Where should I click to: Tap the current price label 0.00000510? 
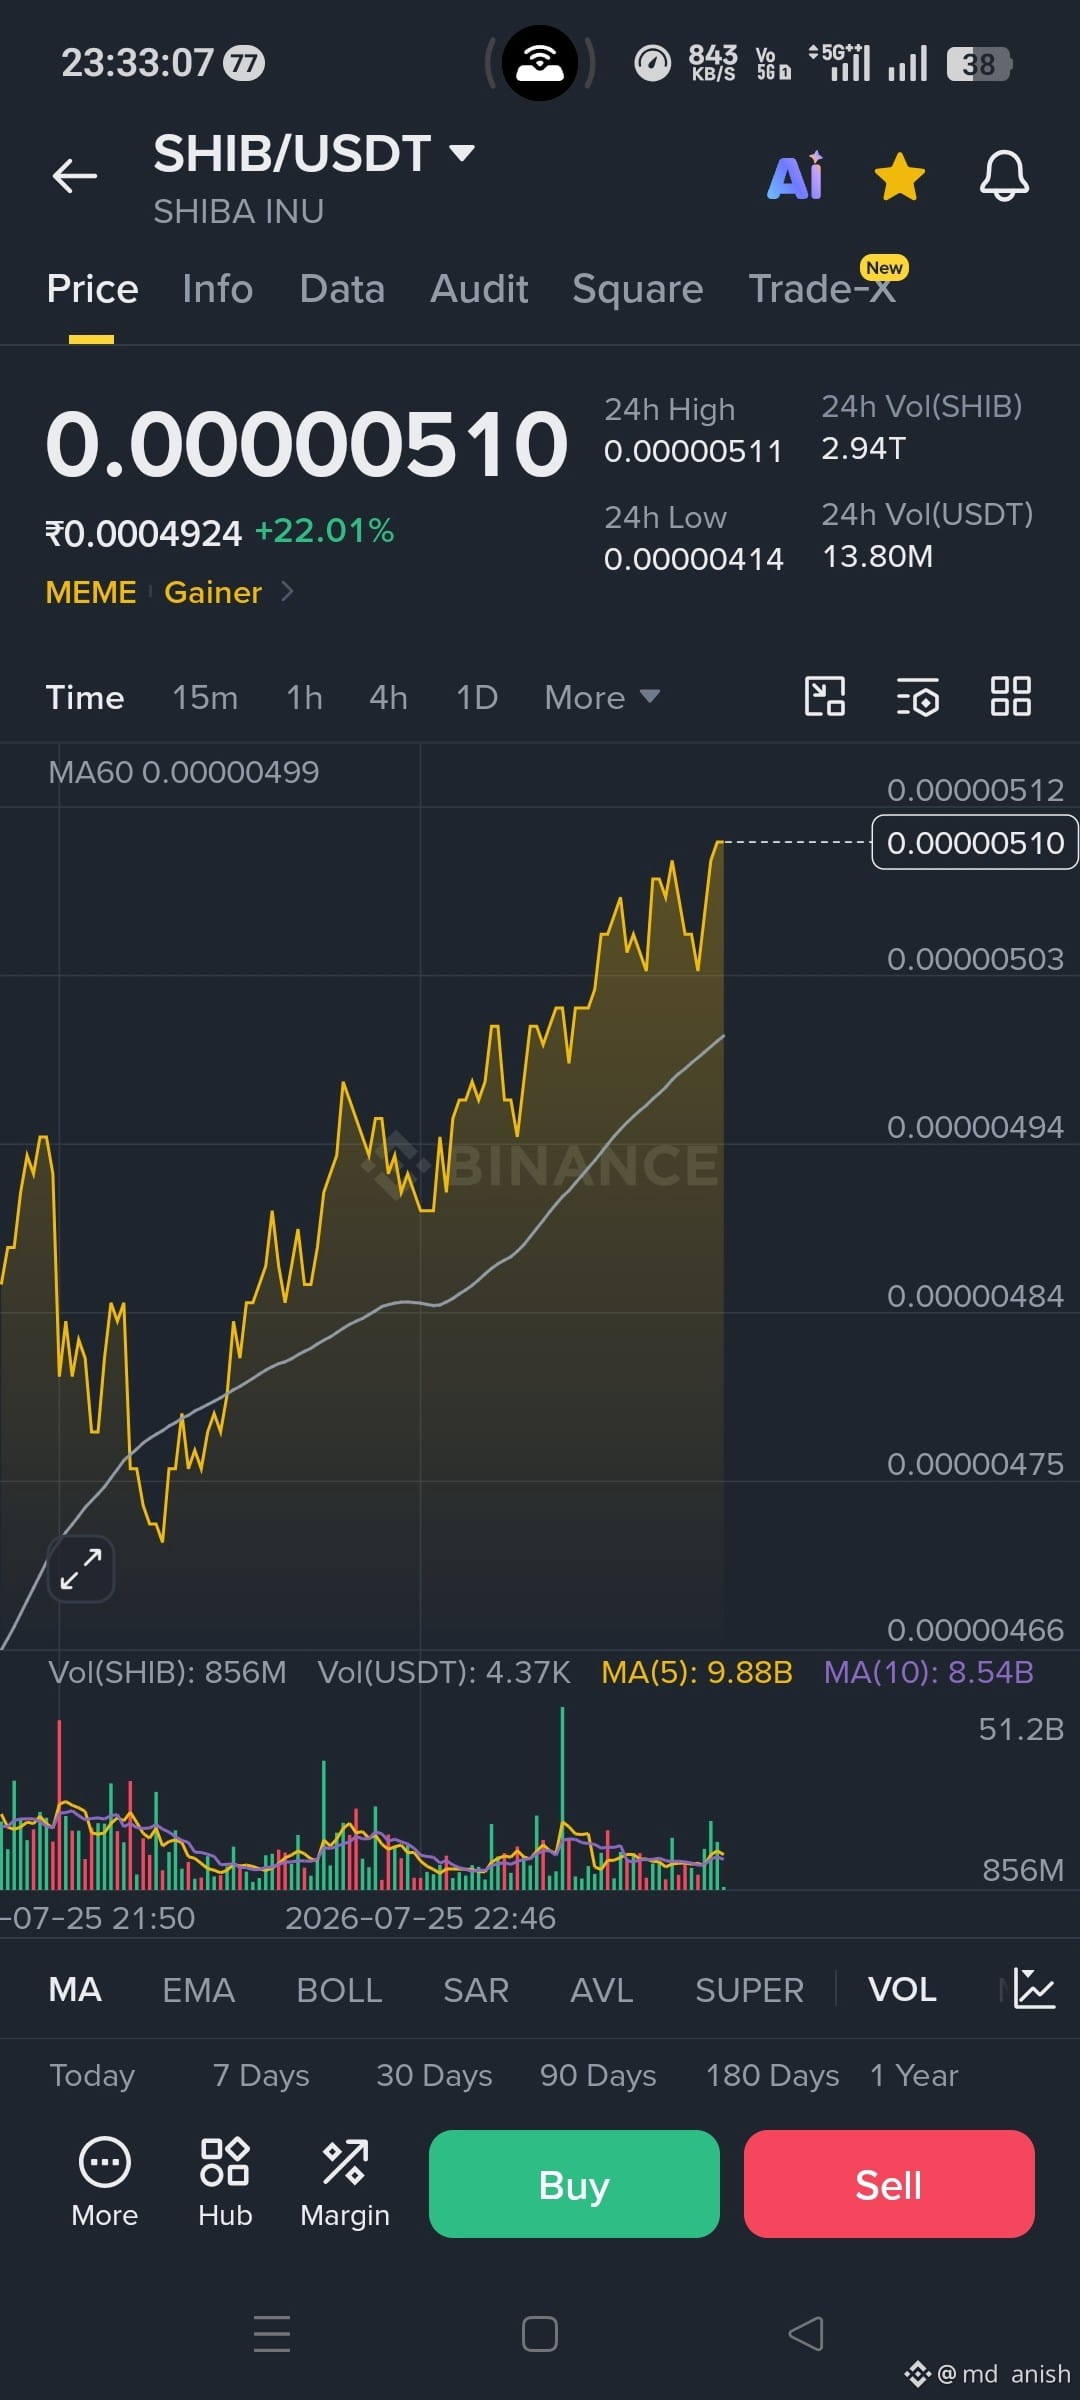click(x=975, y=843)
